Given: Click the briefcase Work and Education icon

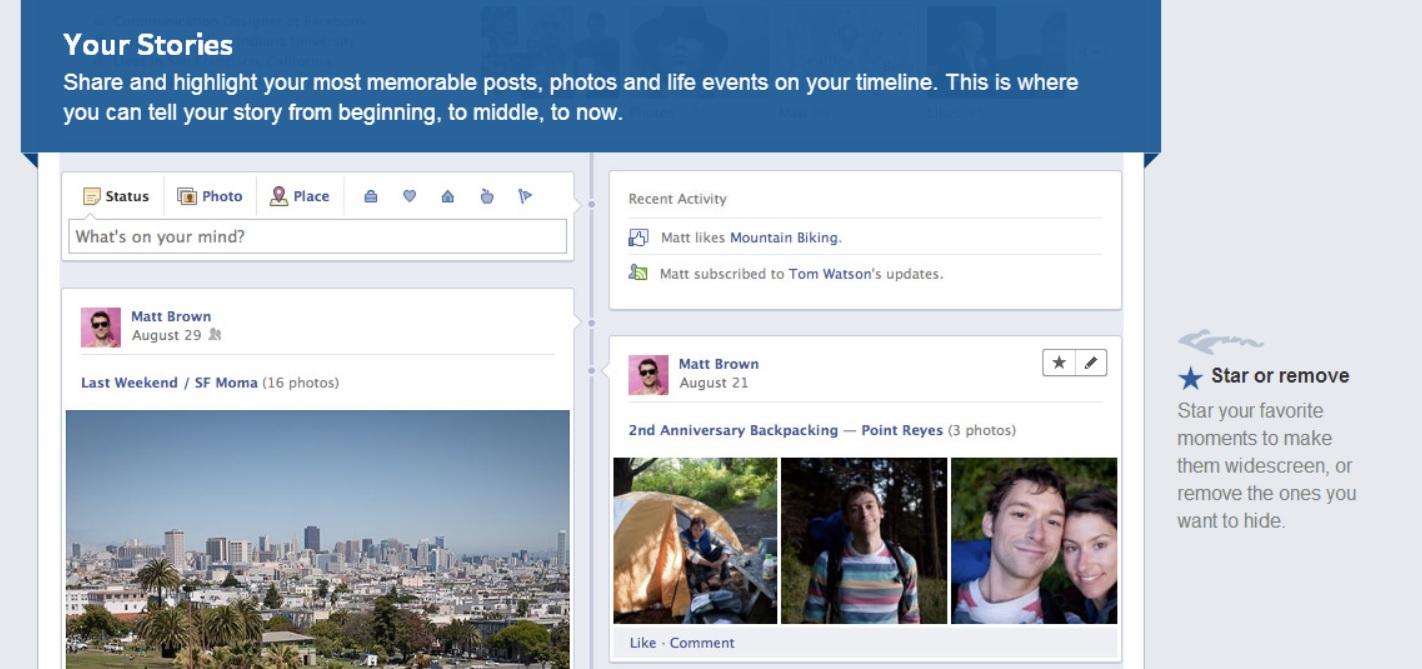Looking at the screenshot, I should [371, 197].
